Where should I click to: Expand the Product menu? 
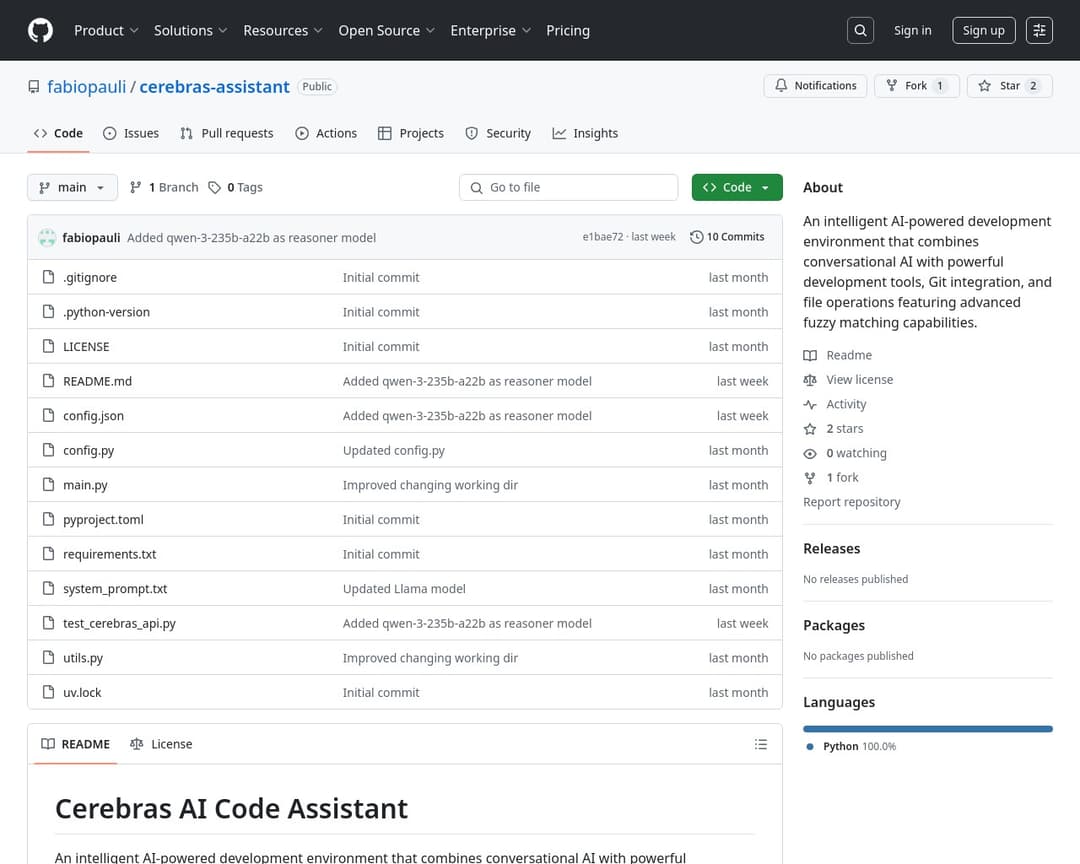tap(106, 30)
